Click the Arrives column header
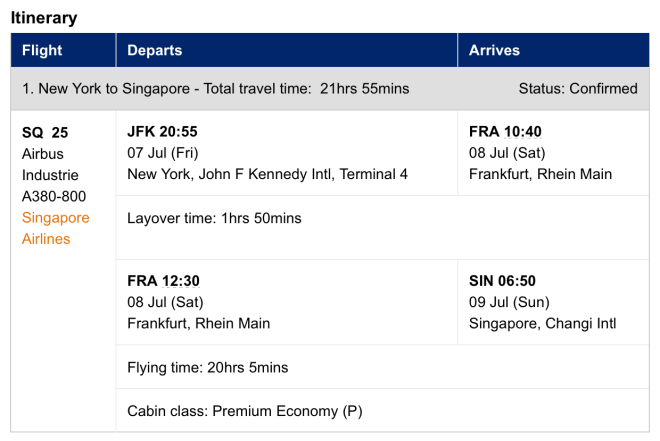Viewport: 660px width, 441px height. 494,50
